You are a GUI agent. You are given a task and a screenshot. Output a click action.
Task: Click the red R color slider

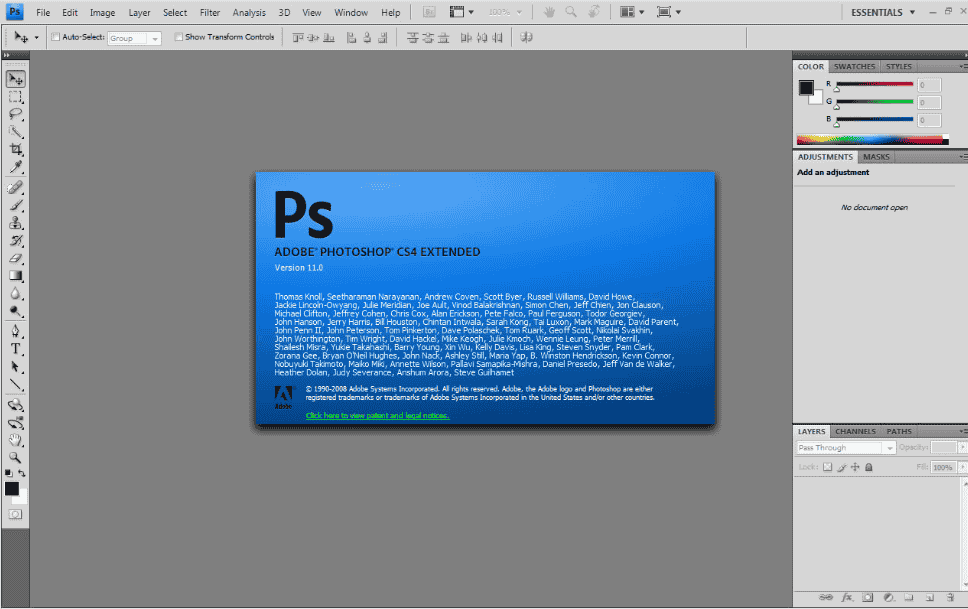pos(874,84)
